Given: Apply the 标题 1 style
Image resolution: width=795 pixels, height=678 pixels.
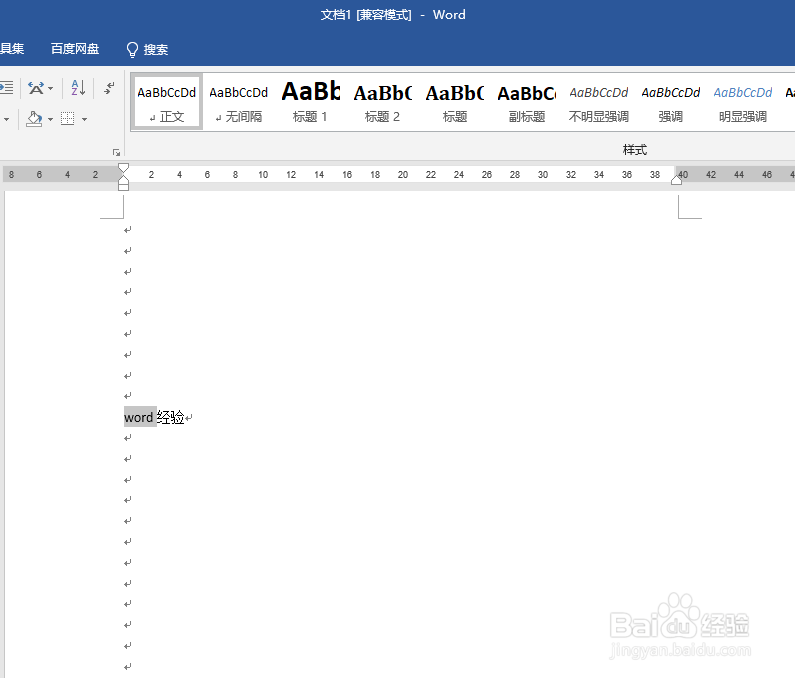Looking at the screenshot, I should (x=311, y=103).
